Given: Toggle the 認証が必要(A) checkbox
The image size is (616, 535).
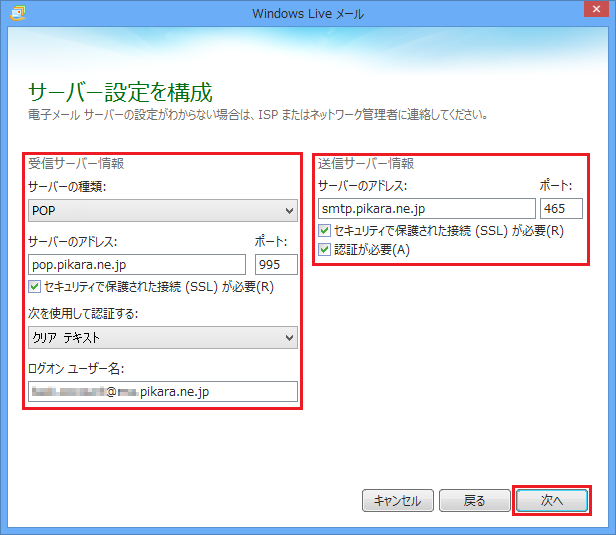Looking at the screenshot, I should point(324,249).
